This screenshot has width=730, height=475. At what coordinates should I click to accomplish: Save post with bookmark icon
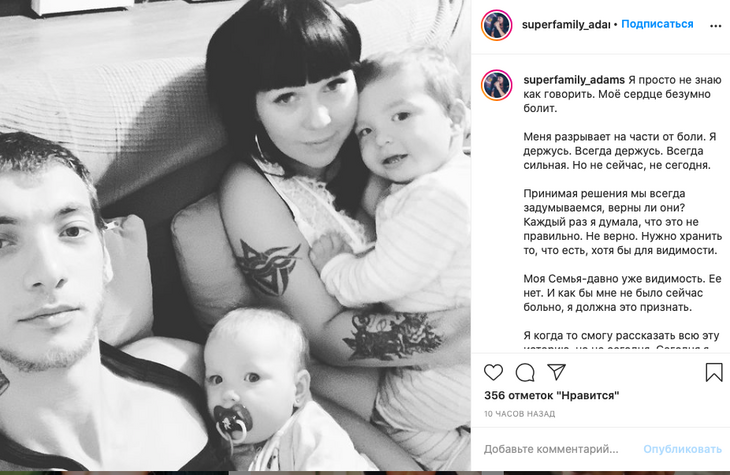click(714, 372)
